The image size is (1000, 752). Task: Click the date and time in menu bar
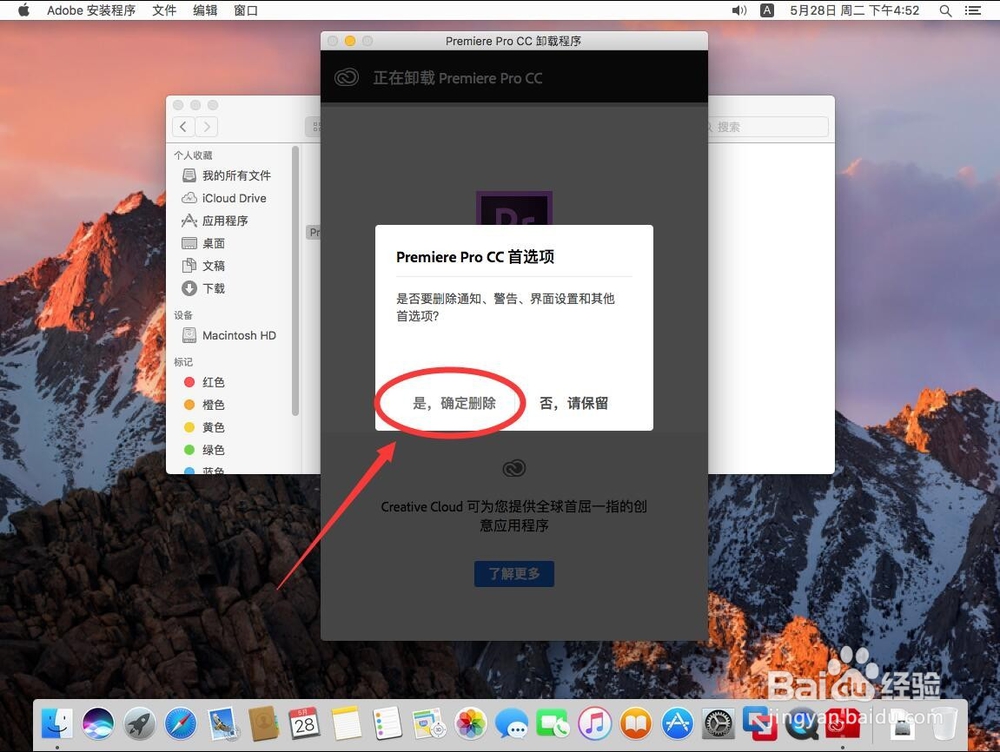(855, 10)
